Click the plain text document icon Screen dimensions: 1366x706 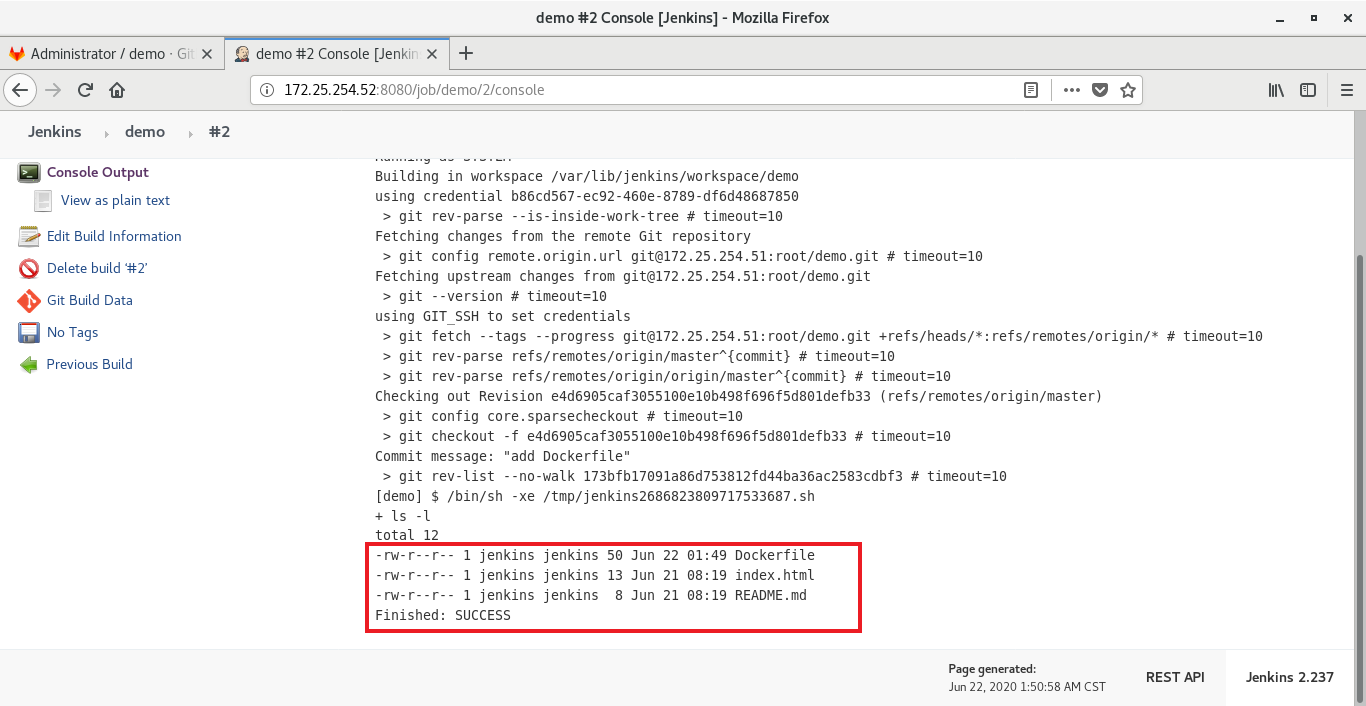tap(43, 201)
